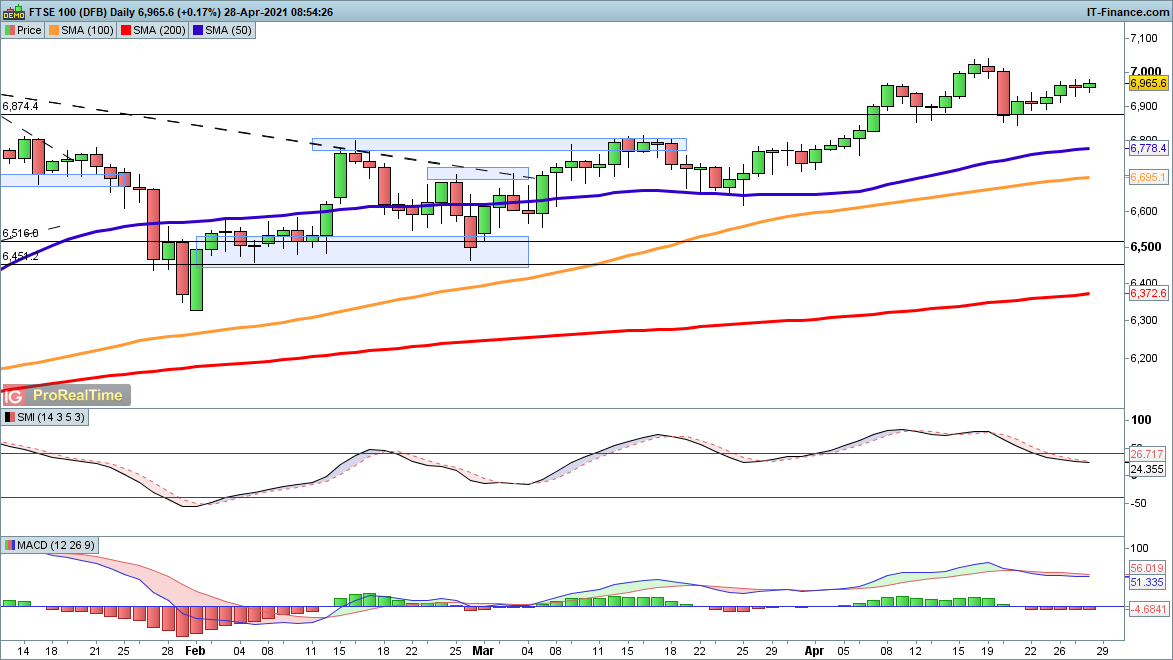Click the SMI indicator's black-red icon
The image size is (1173, 660).
(9, 417)
